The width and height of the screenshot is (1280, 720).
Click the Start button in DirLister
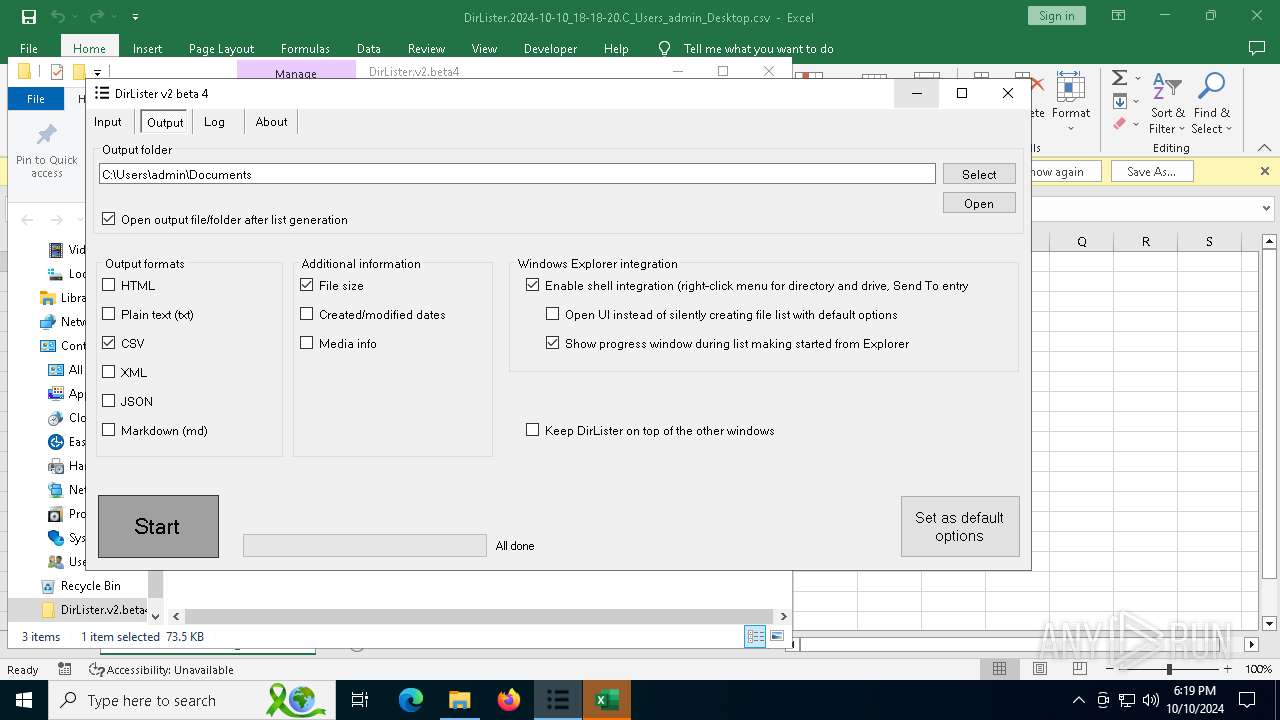coord(158,526)
